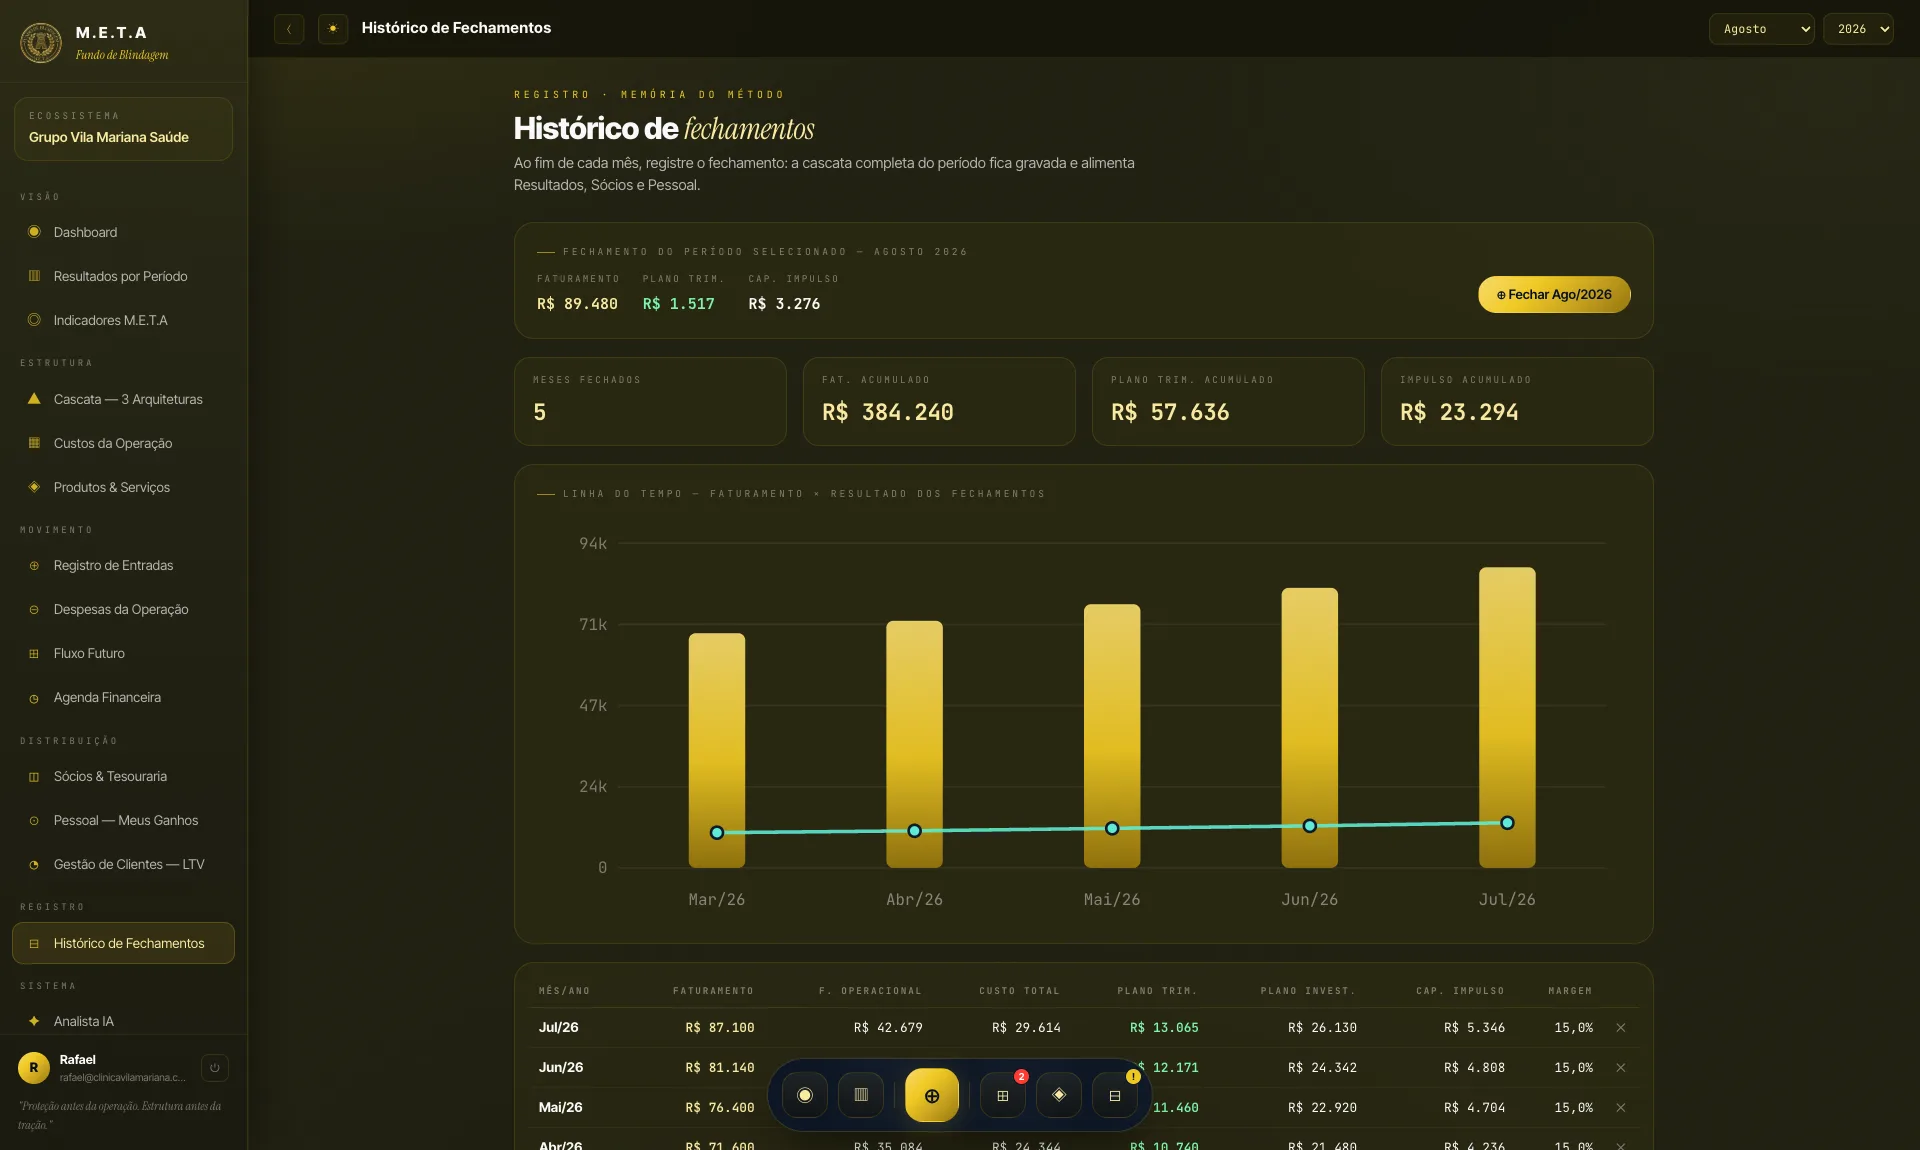This screenshot has width=1920, height=1150.
Task: Open Indicadores M.E.T.A
Action: (123, 320)
